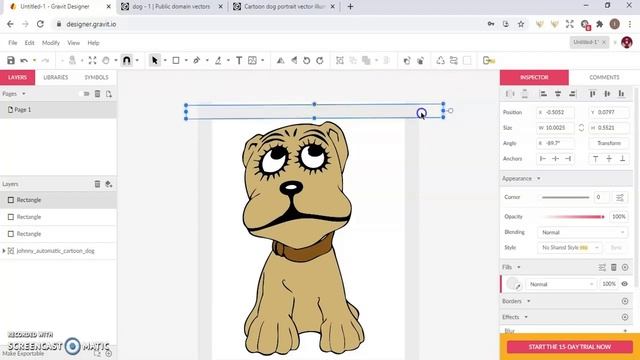Open the dropdown arrow next to Rectangle tool
This screenshot has width=640, height=360.
click(186, 60)
